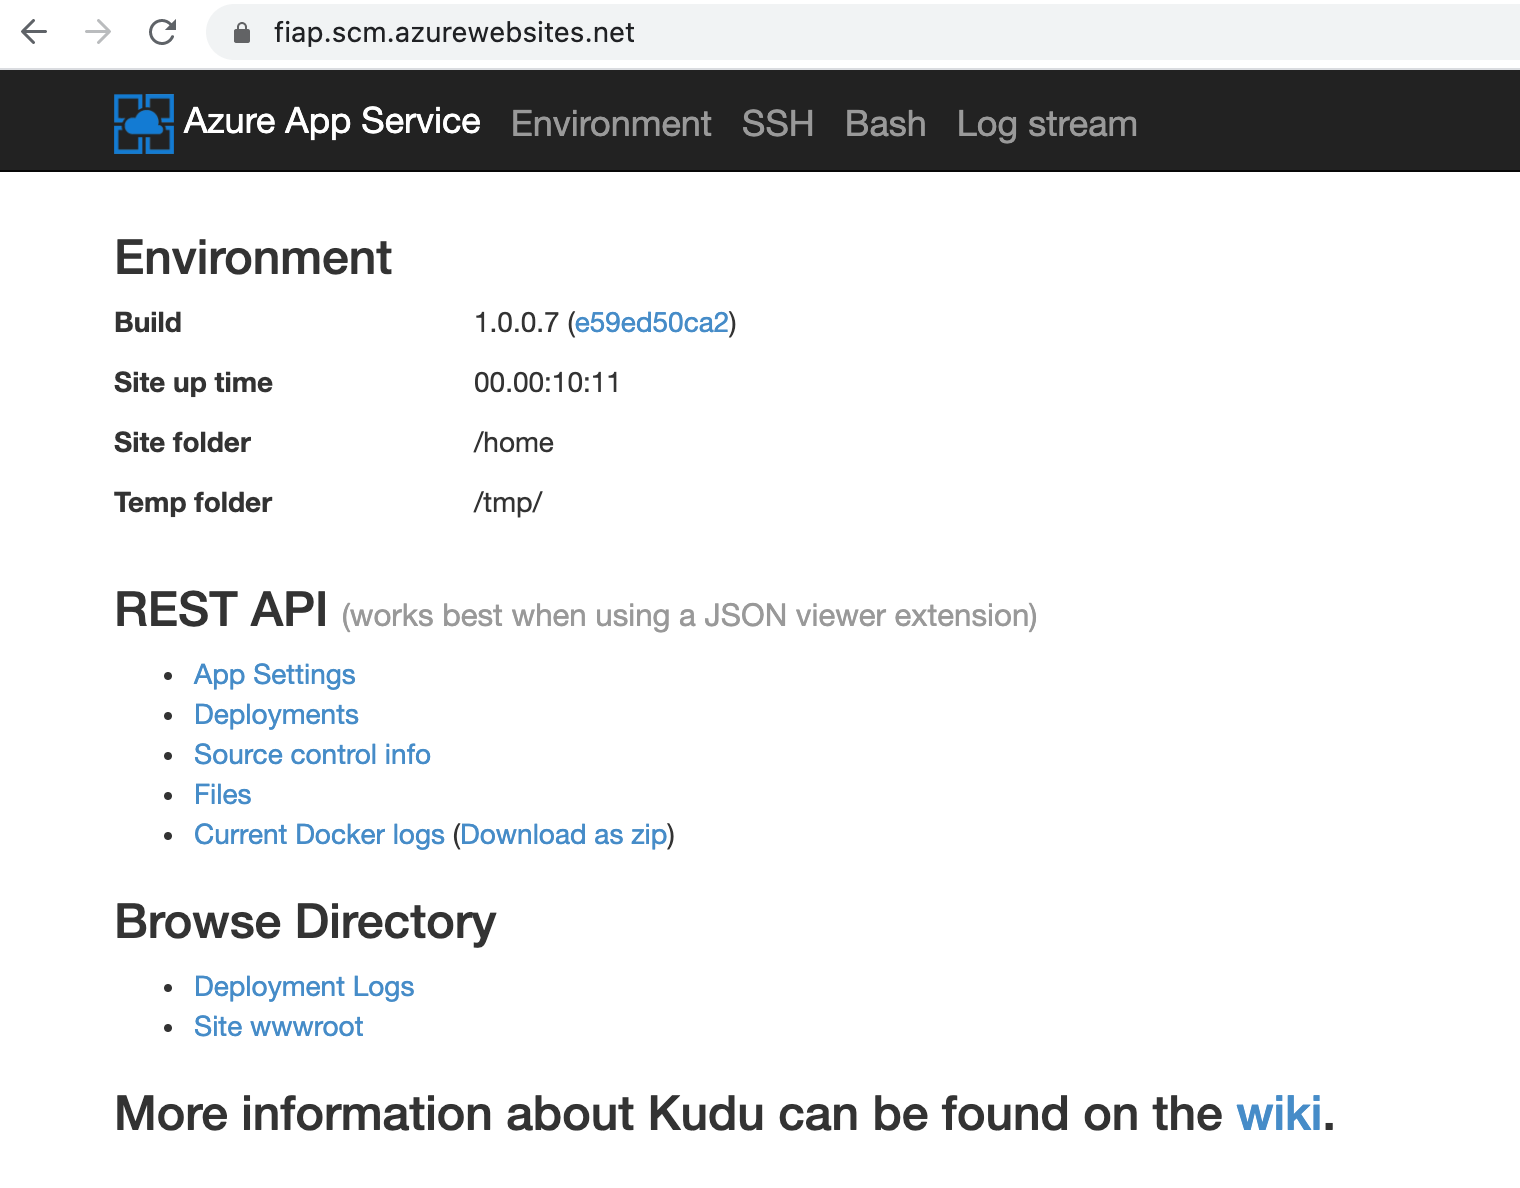
Task: Click the Download as zip link
Action: pyautogui.click(x=564, y=835)
